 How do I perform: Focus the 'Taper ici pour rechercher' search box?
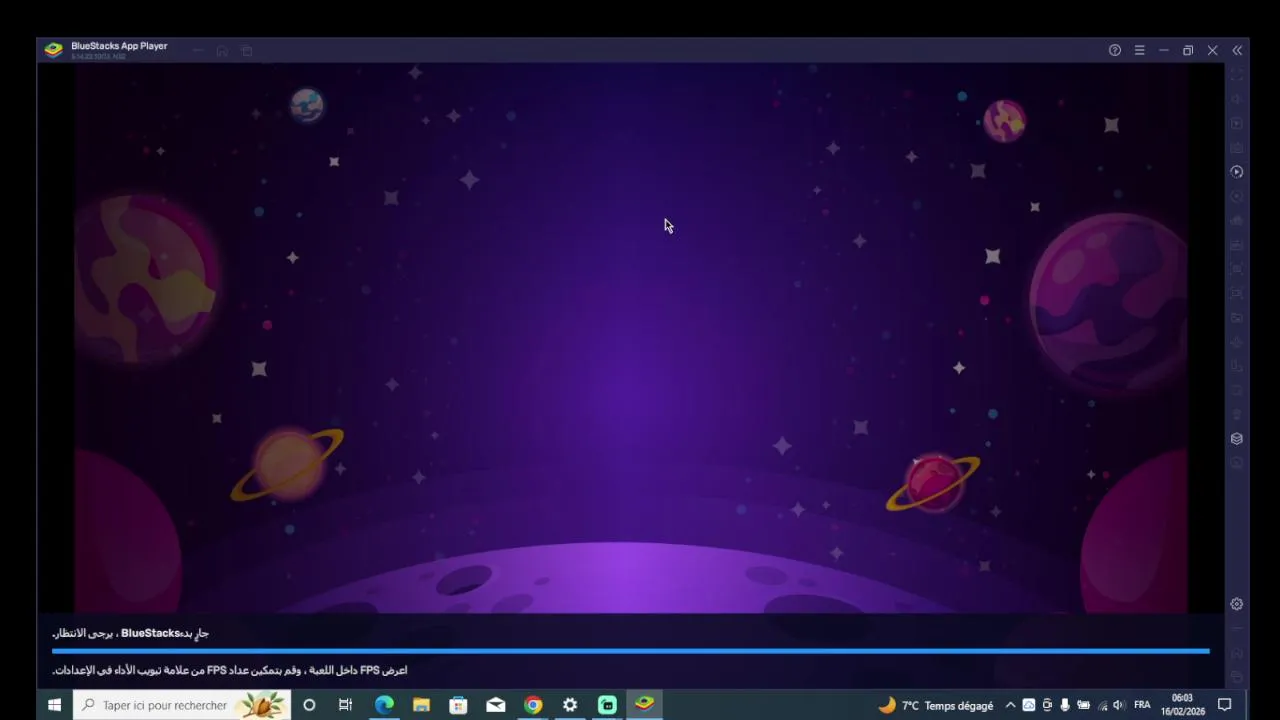point(182,705)
